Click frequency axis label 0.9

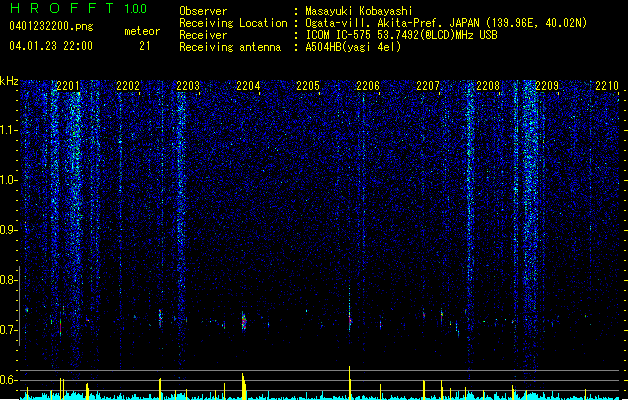[x=8, y=230]
